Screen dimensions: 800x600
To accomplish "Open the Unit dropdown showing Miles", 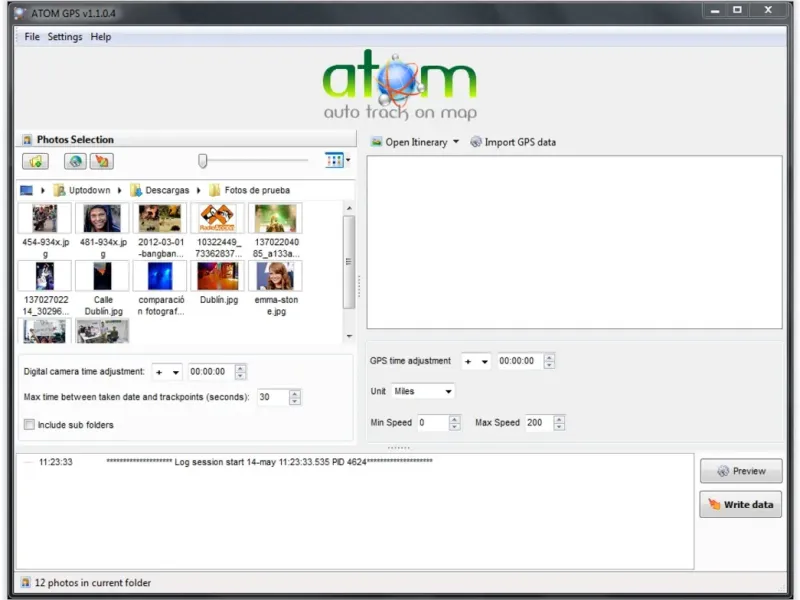I will pyautogui.click(x=422, y=391).
